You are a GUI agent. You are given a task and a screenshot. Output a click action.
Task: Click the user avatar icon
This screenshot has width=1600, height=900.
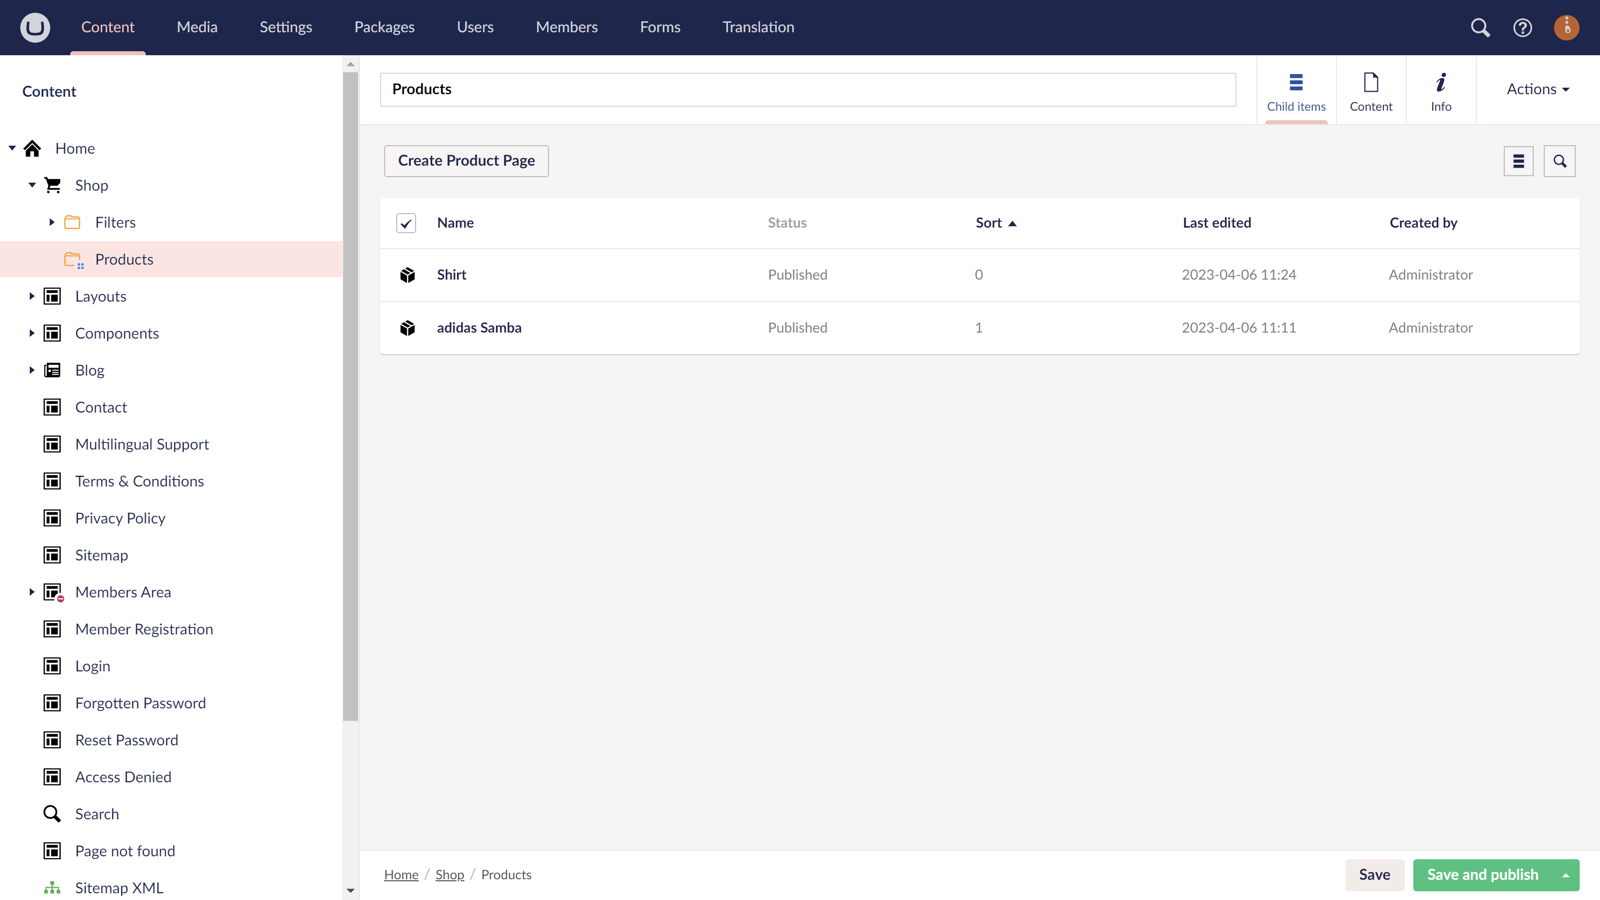pos(1566,27)
